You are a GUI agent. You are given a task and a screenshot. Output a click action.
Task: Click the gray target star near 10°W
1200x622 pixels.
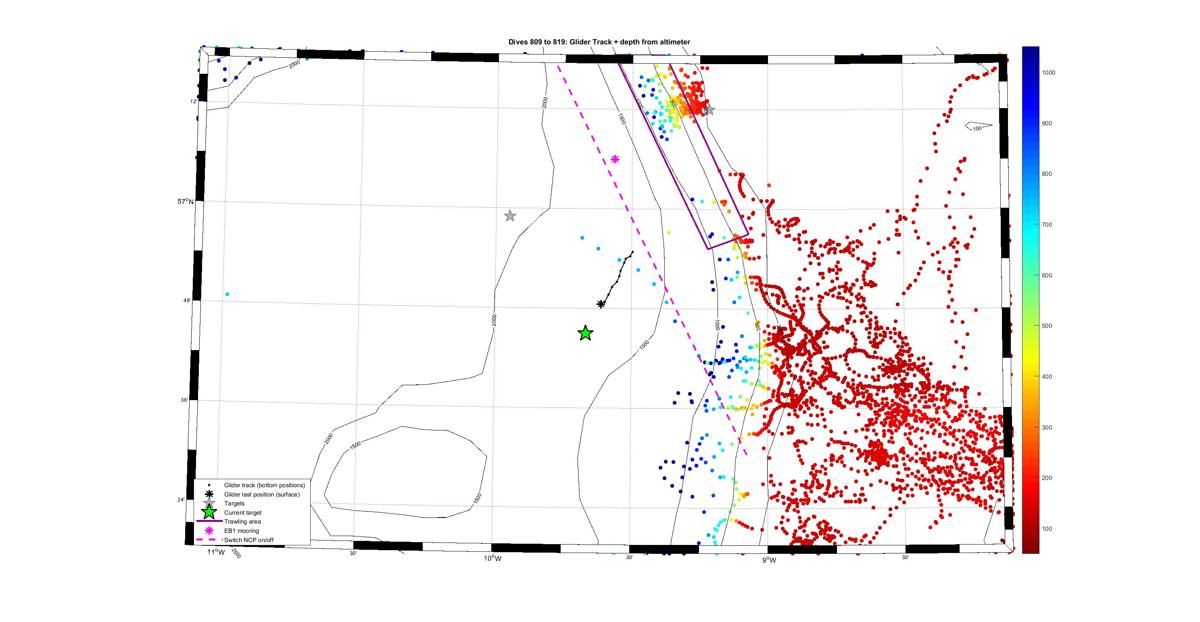pos(510,216)
